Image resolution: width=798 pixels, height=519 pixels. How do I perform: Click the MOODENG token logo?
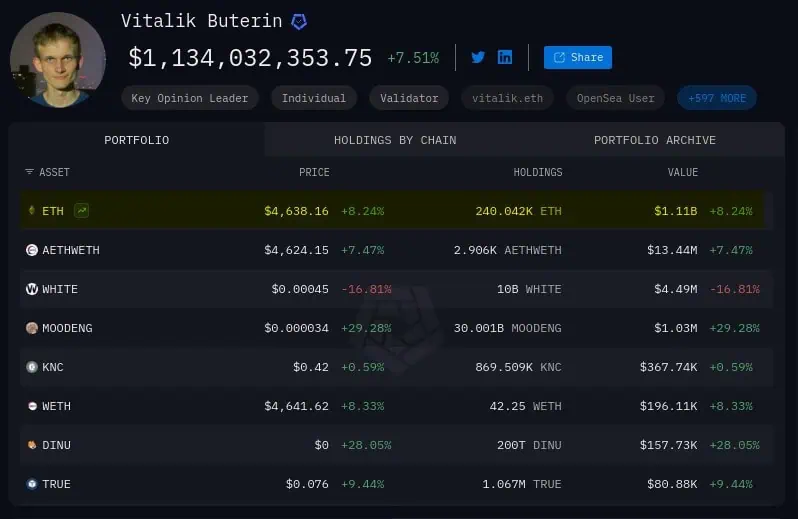(x=32, y=328)
